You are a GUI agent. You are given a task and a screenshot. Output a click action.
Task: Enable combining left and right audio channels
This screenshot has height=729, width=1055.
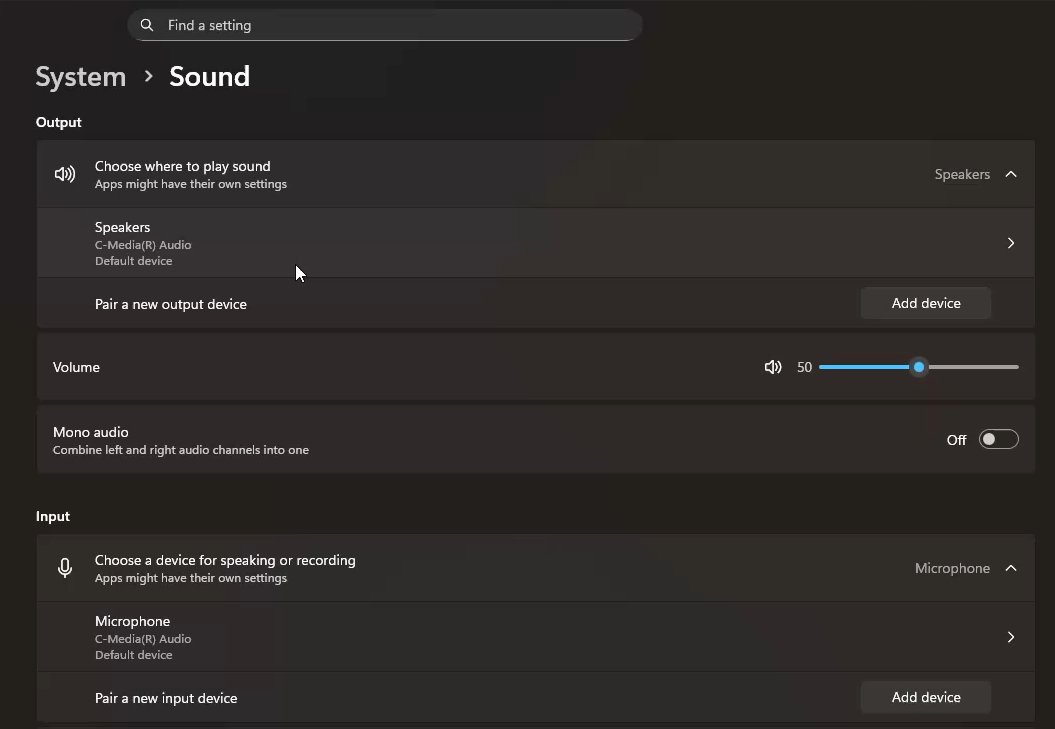click(x=998, y=439)
